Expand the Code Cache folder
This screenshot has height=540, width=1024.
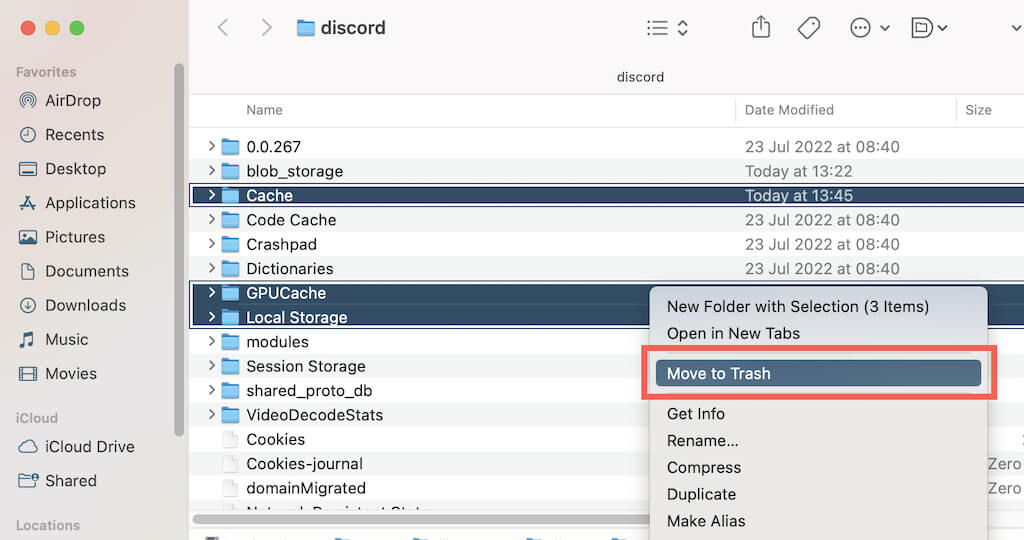(x=211, y=220)
